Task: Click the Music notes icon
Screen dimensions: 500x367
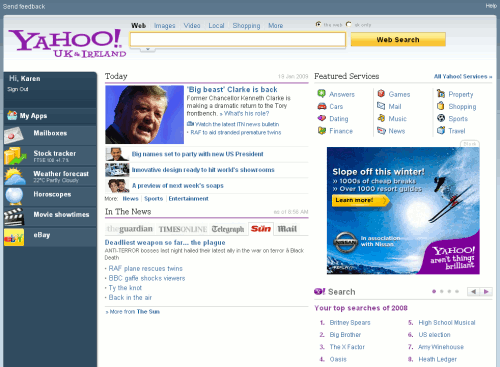Action: click(x=381, y=118)
